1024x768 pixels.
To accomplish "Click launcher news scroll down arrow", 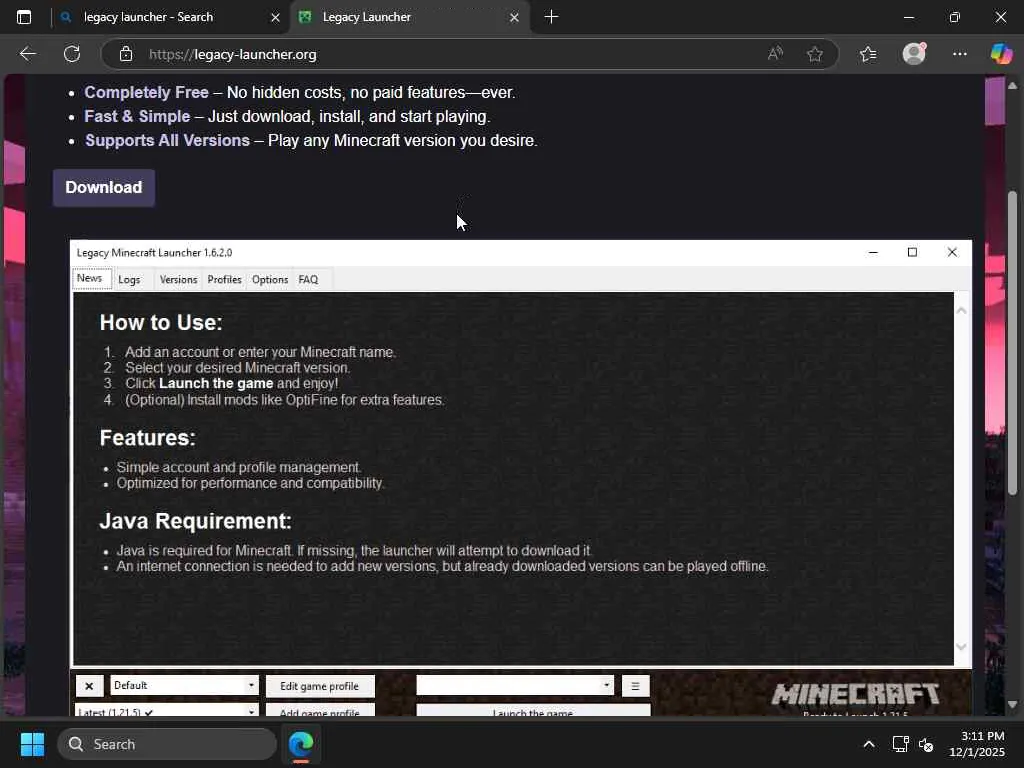I will pyautogui.click(x=961, y=647).
